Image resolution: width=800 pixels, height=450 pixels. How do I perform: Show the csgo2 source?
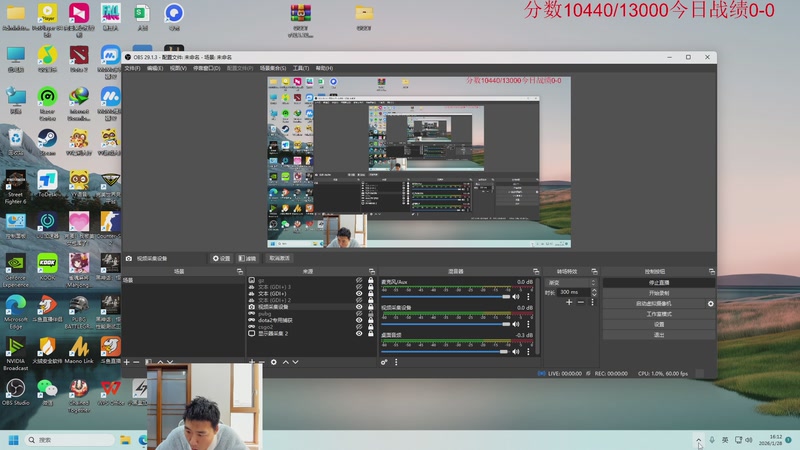tap(359, 327)
